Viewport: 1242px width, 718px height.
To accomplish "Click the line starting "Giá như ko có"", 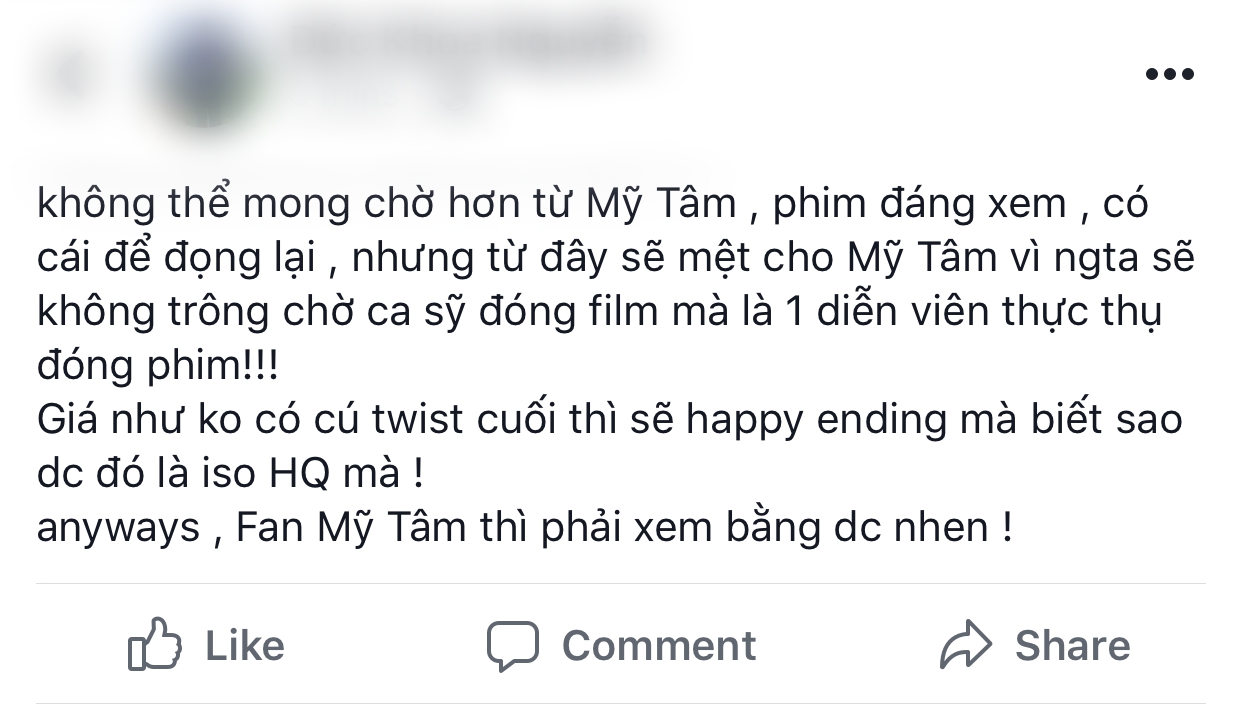I will click(x=610, y=420).
